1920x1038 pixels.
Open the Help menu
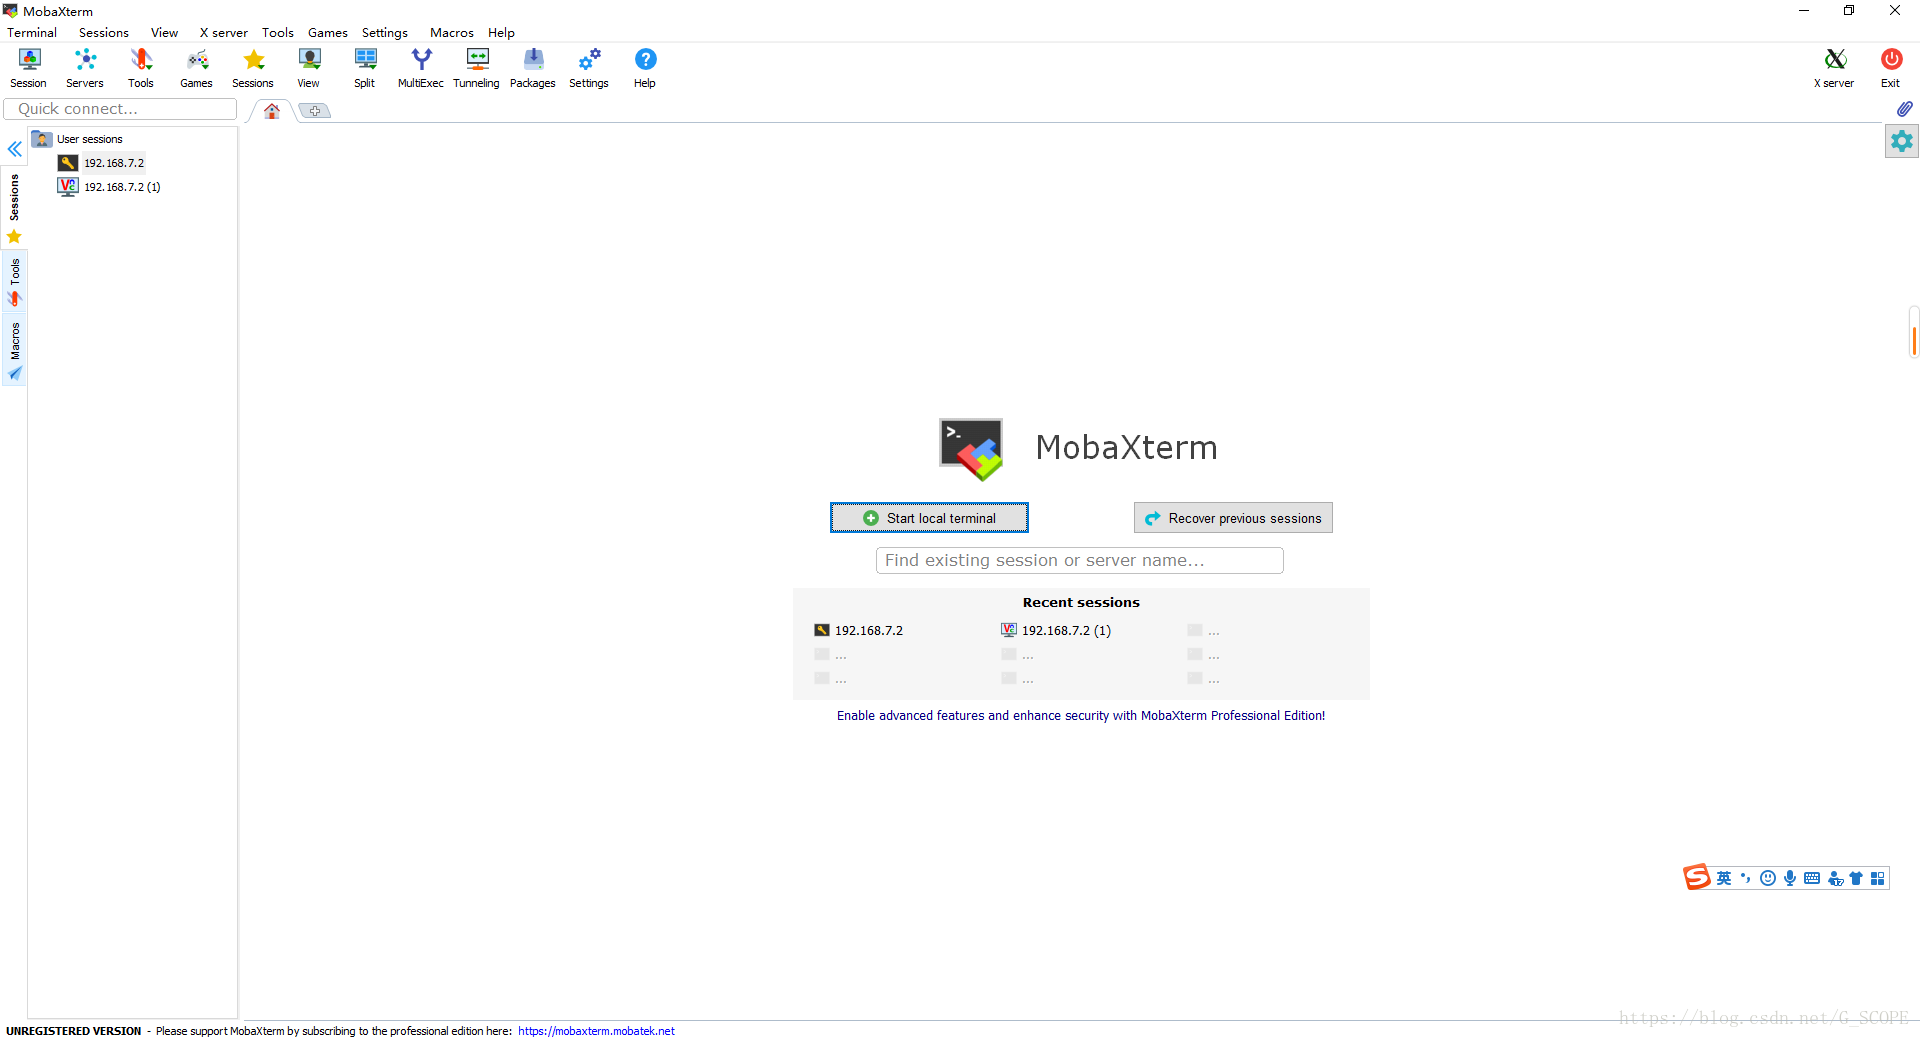501,32
